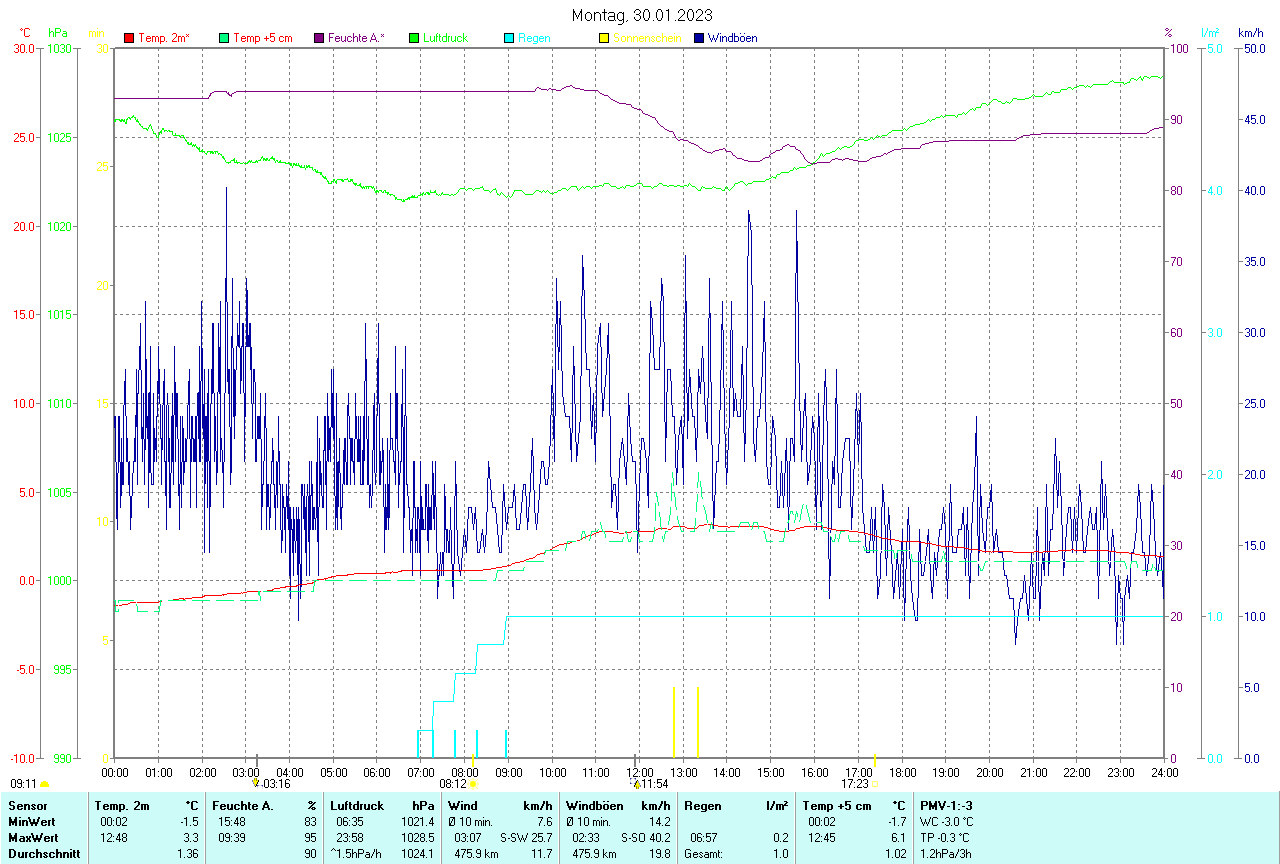Click the 5.0 l/m² axis value
The height and width of the screenshot is (864, 1280).
pyautogui.click(x=1214, y=48)
